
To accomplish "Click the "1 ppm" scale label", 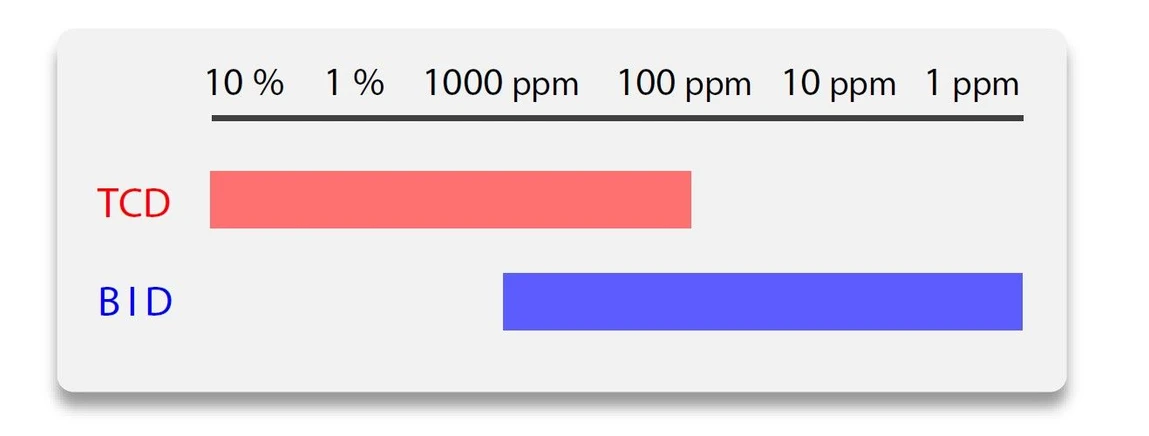I will click(971, 84).
